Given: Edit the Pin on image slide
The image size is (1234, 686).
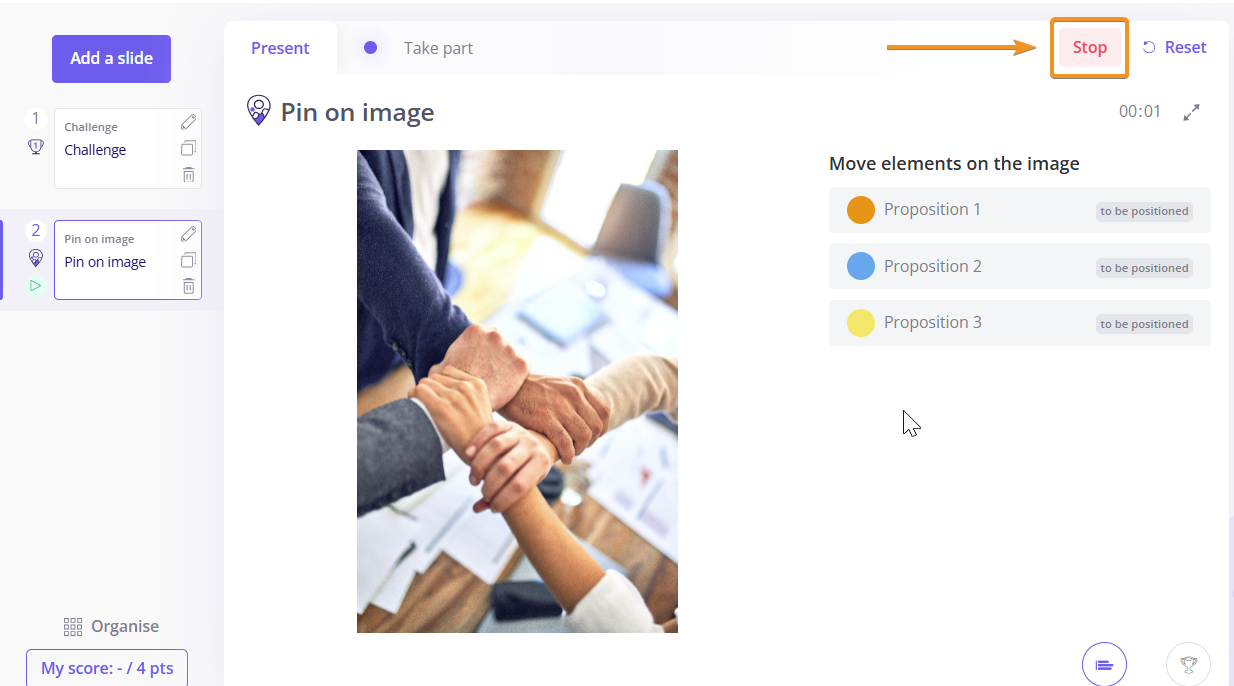Looking at the screenshot, I should coord(188,235).
